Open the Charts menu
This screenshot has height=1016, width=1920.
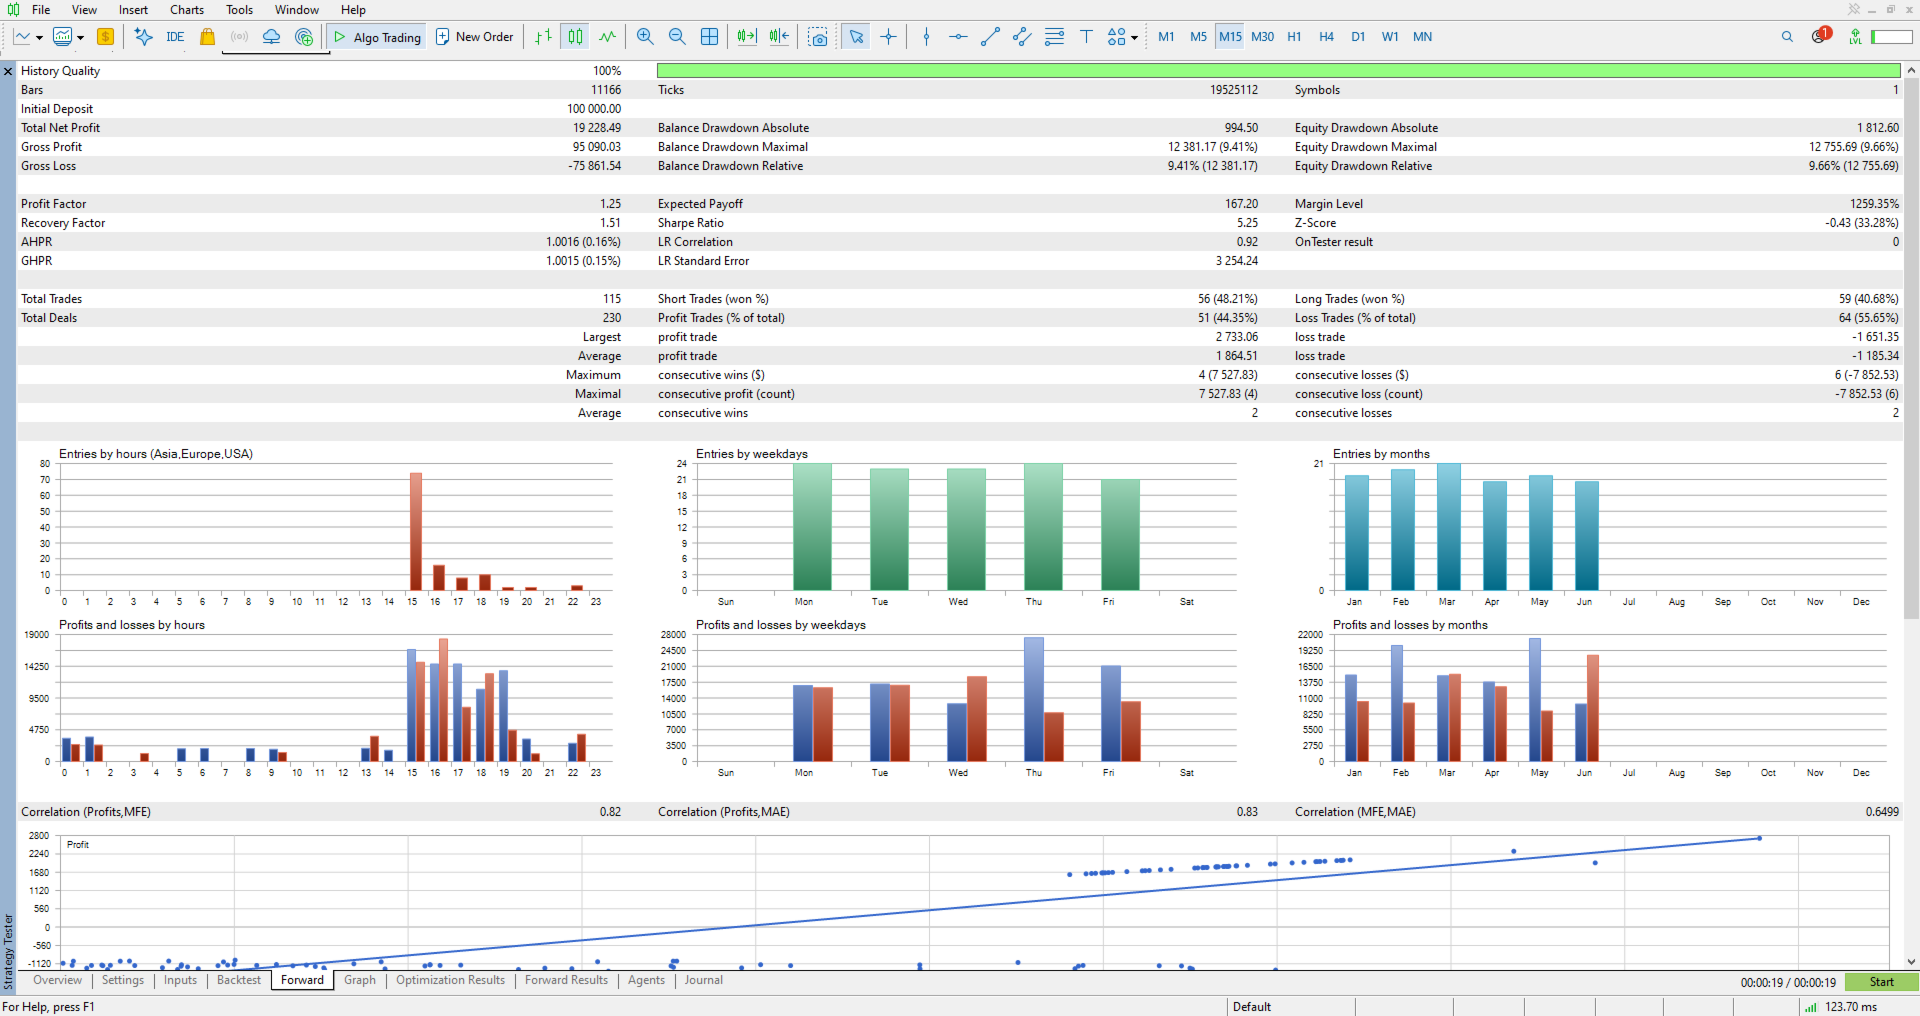pos(187,10)
